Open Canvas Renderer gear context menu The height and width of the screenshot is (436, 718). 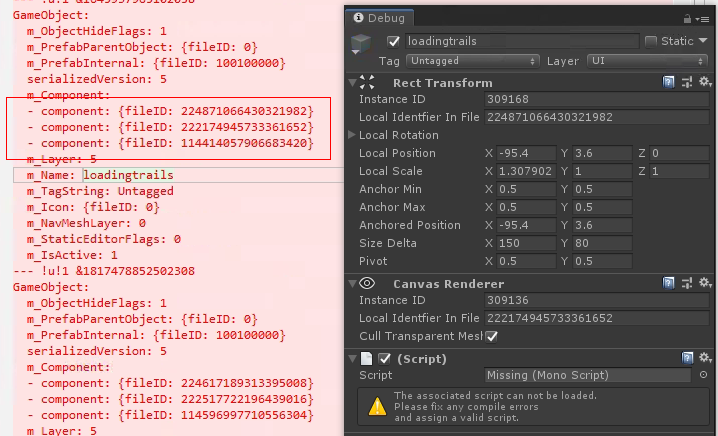pos(704,283)
